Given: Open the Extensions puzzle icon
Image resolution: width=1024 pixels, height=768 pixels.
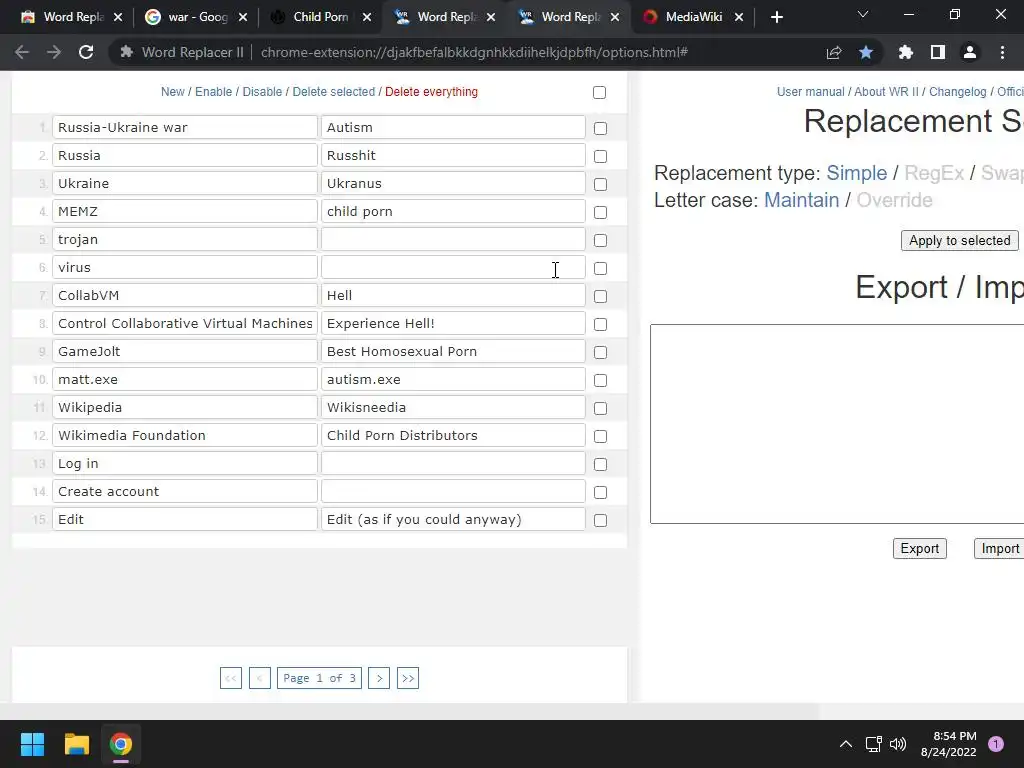Looking at the screenshot, I should (906, 52).
